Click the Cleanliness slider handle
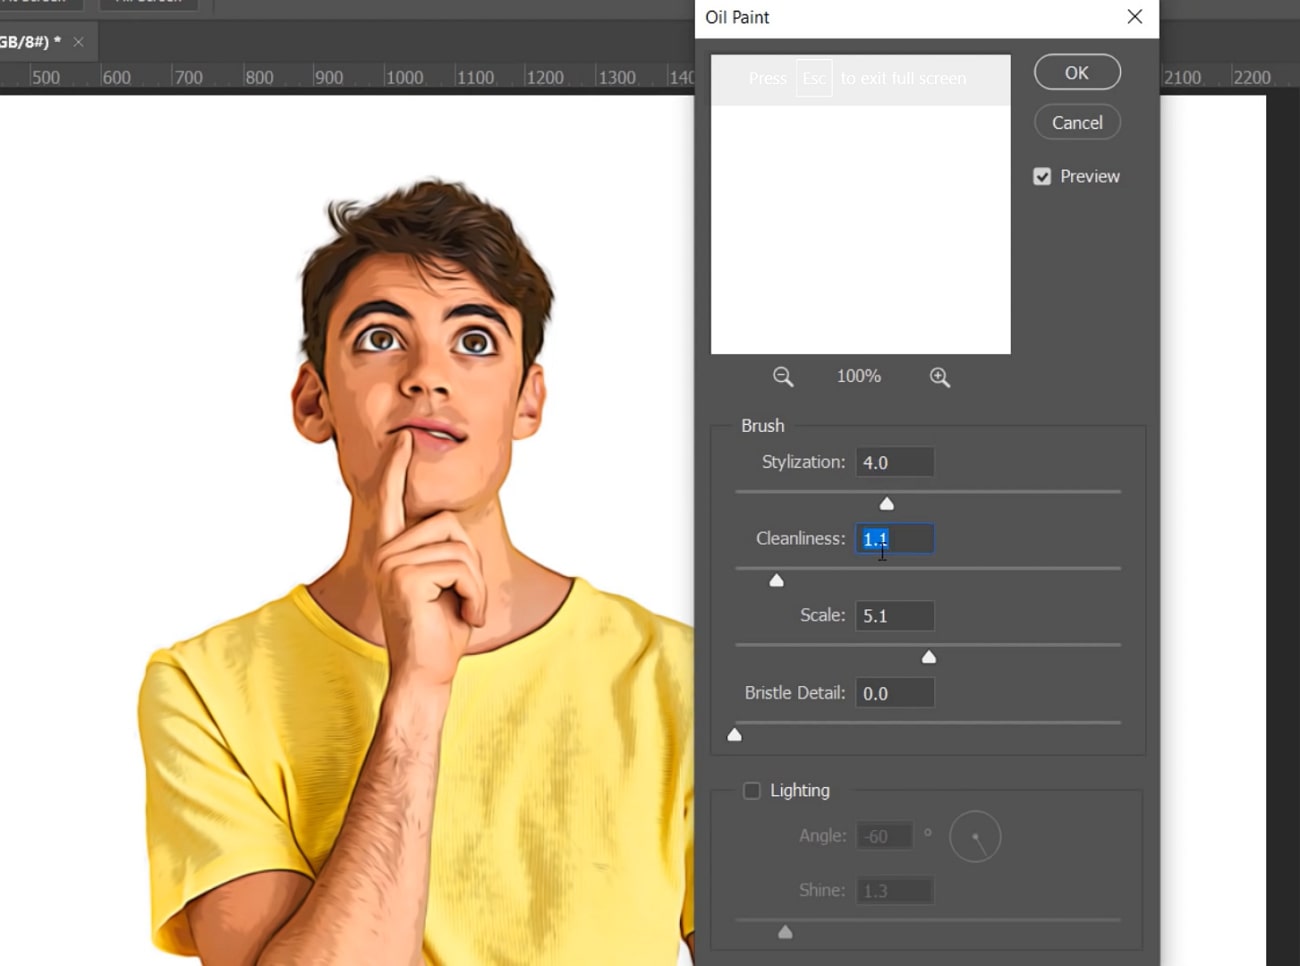This screenshot has width=1300, height=966. (776, 581)
